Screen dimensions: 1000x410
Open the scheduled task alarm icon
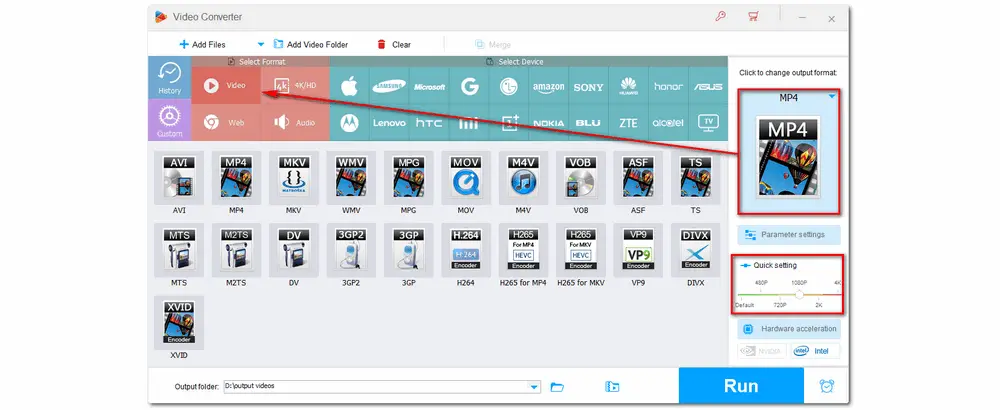pos(827,386)
